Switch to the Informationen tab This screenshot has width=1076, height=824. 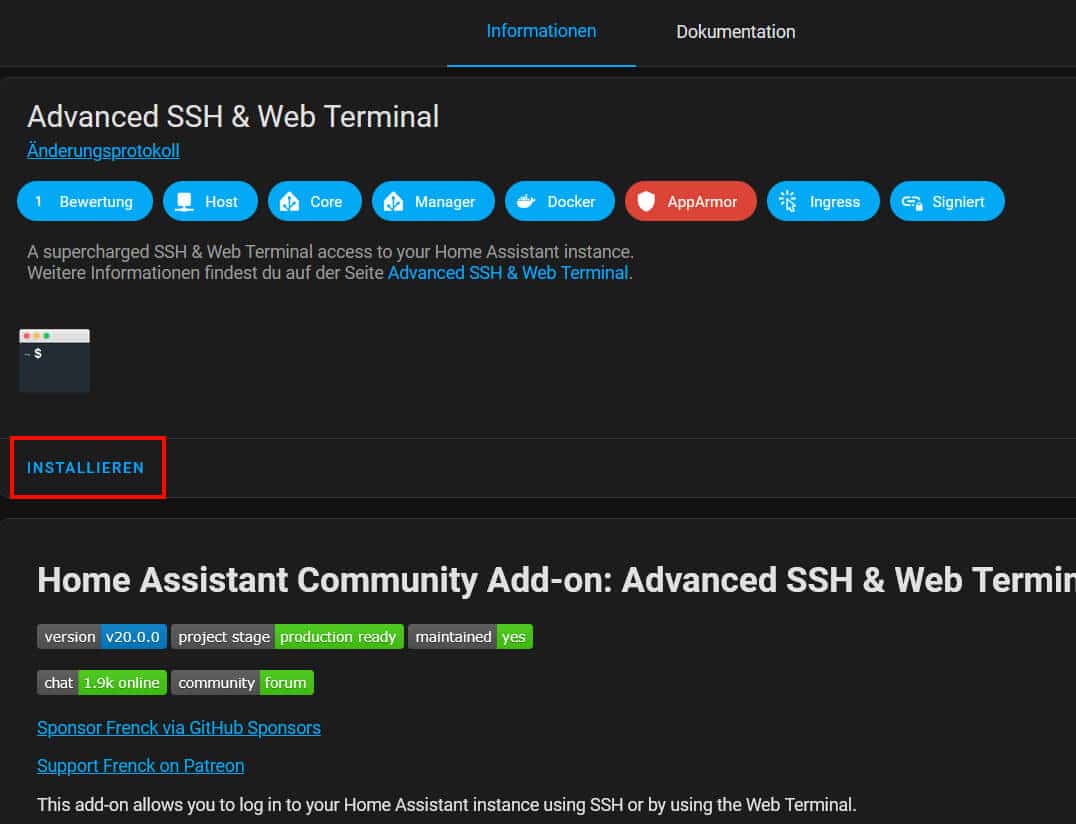tap(541, 31)
